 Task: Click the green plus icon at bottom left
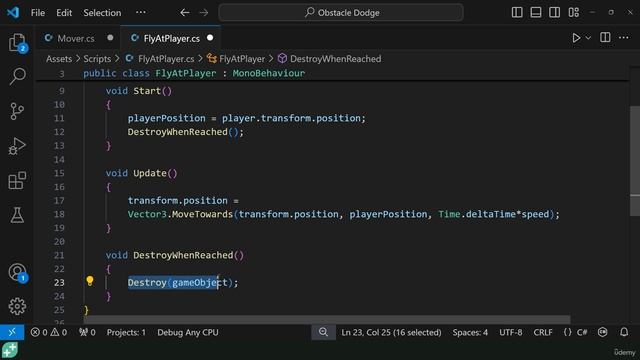click(x=9, y=350)
